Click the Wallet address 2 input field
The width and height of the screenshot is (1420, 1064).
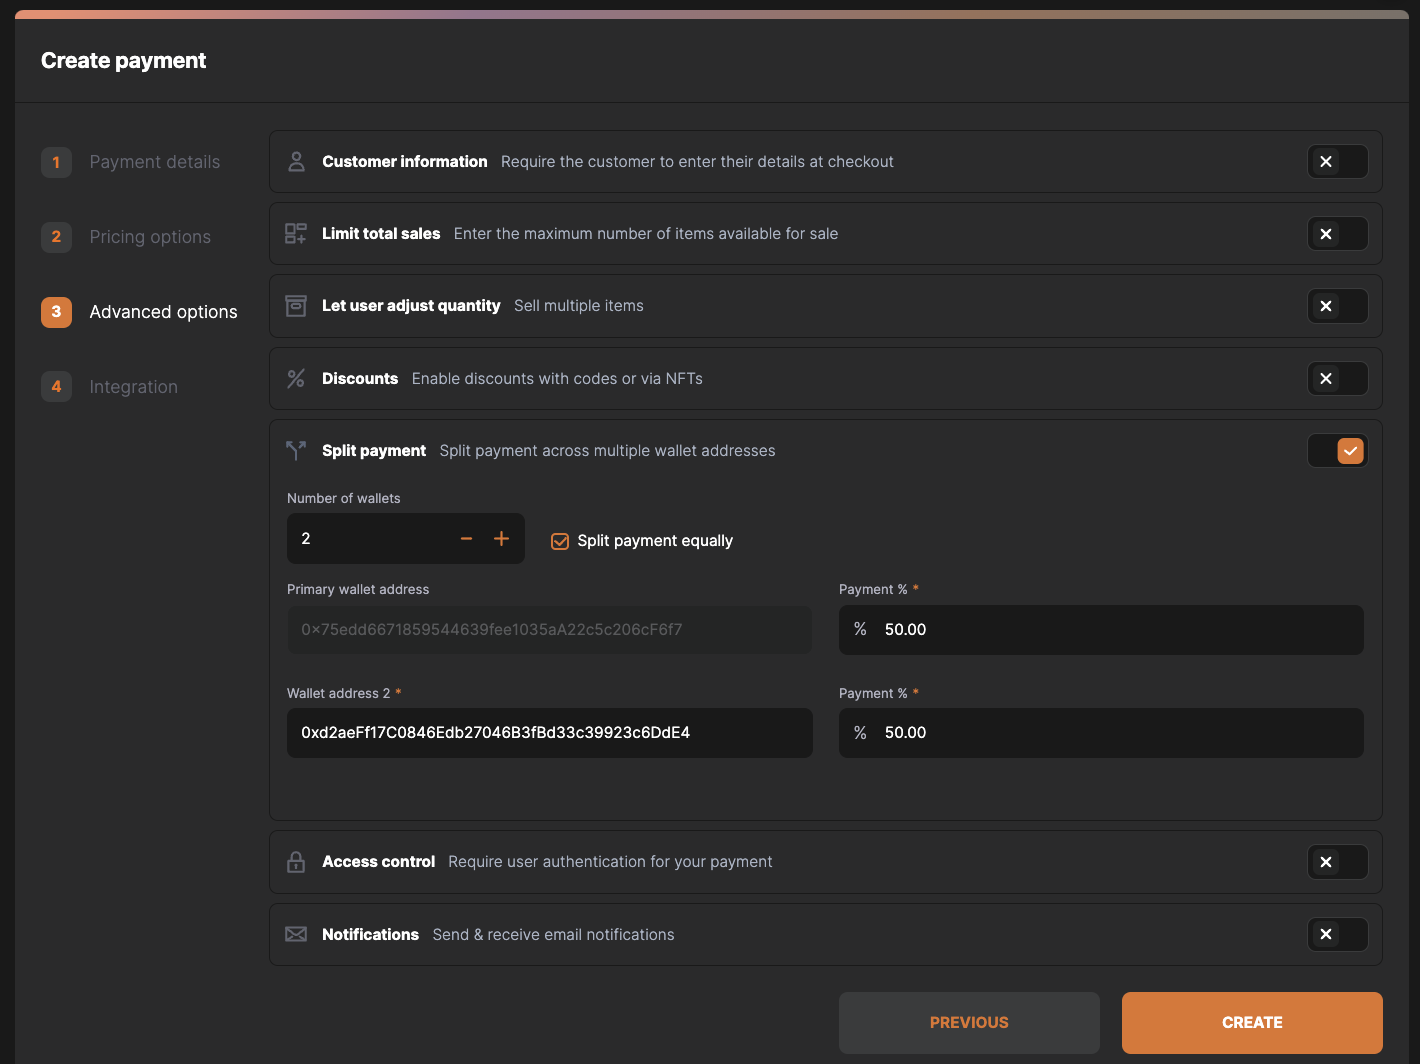(549, 733)
